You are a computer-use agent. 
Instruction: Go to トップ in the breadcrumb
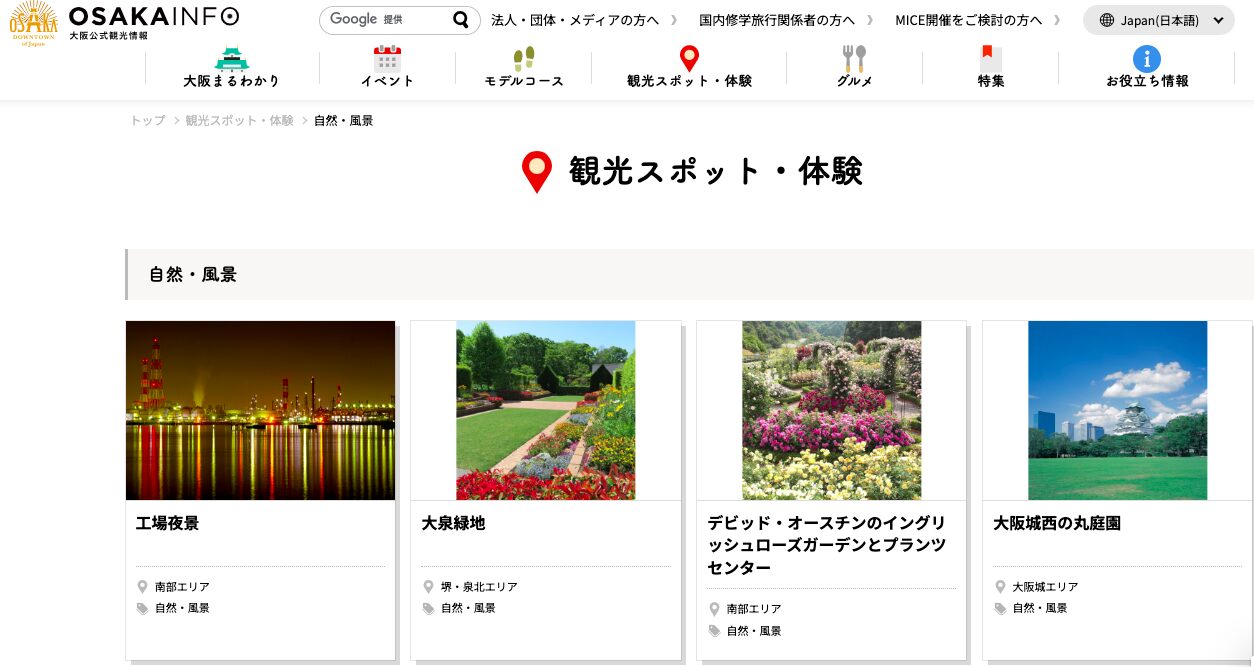pyautogui.click(x=147, y=121)
